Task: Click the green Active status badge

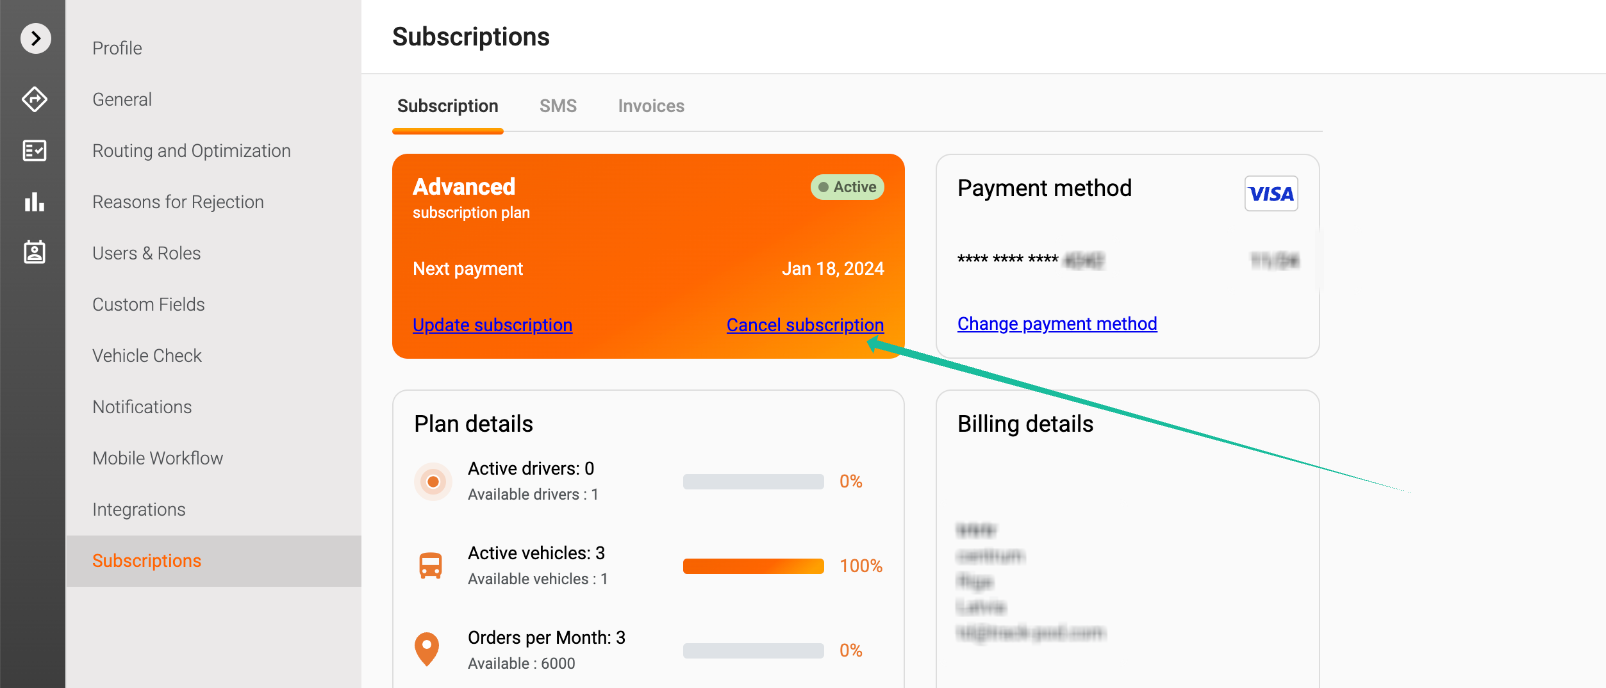Action: point(847,187)
